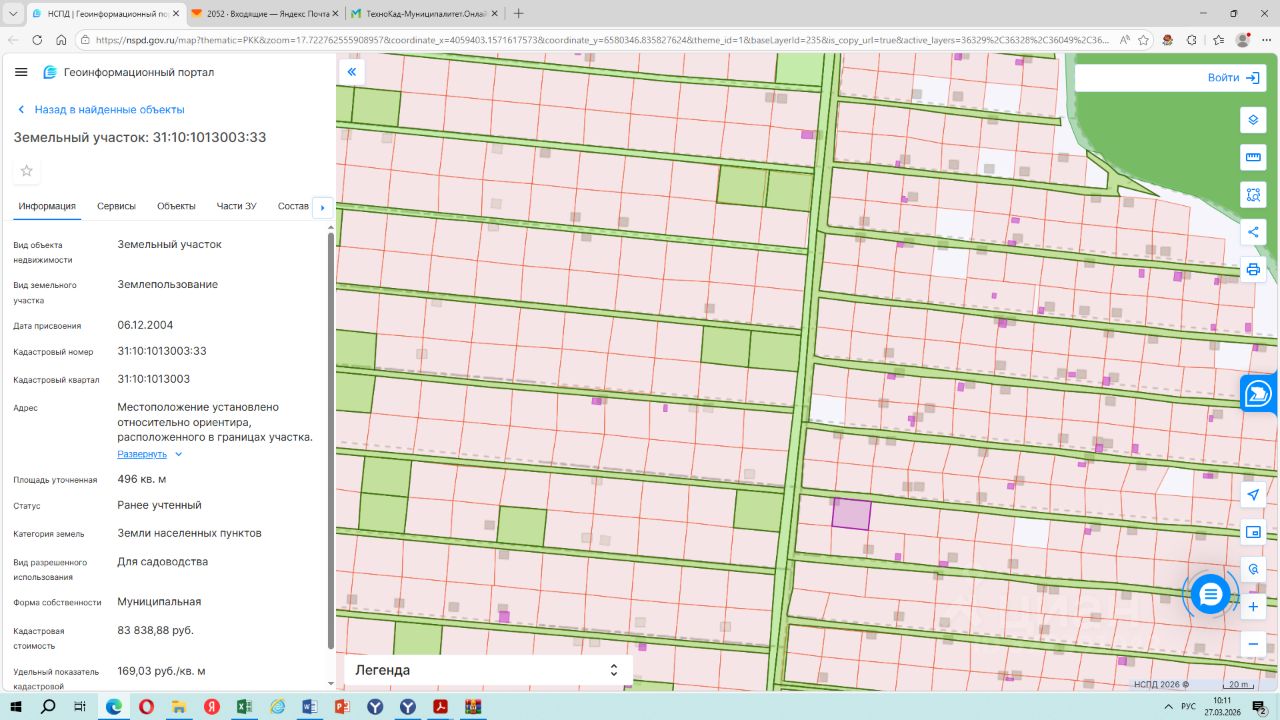This screenshot has width=1280, height=720.
Task: Activate the area selection search tool
Action: [1253, 194]
